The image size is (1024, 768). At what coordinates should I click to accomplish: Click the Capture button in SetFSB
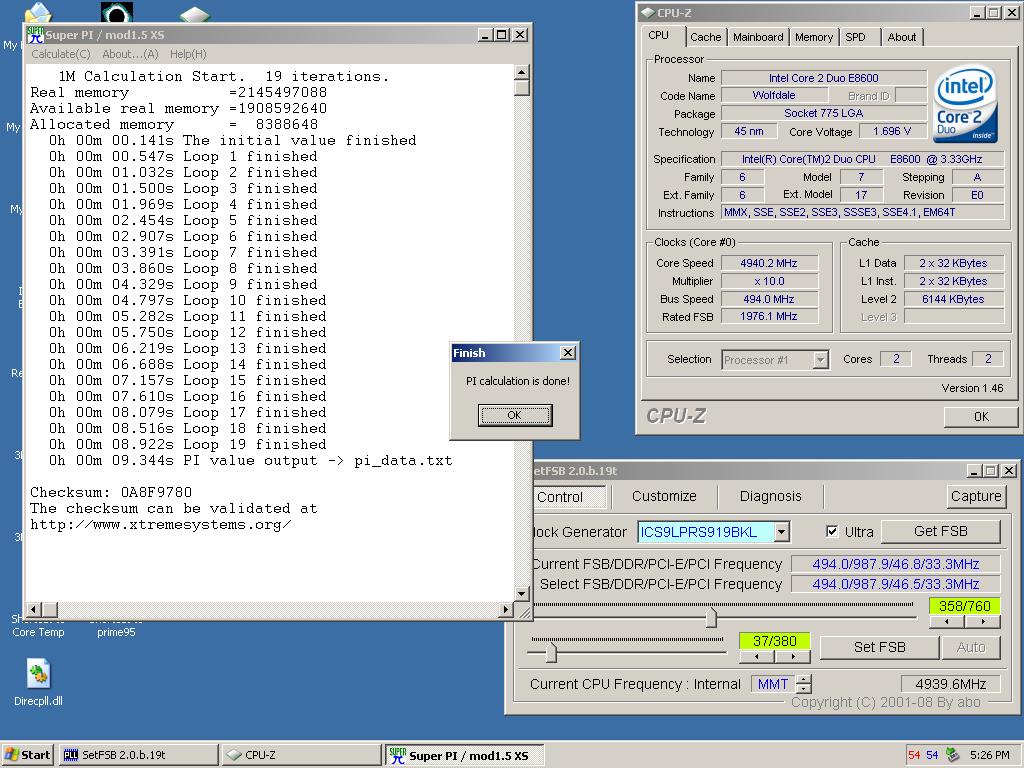[976, 496]
